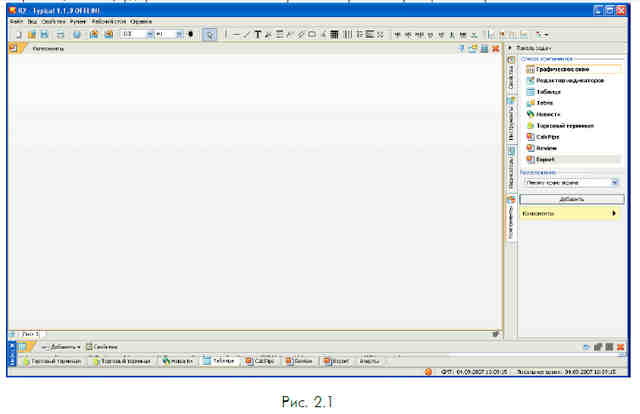Open the placement combo box in side panel
This screenshot has height=414, width=640.
(x=571, y=183)
